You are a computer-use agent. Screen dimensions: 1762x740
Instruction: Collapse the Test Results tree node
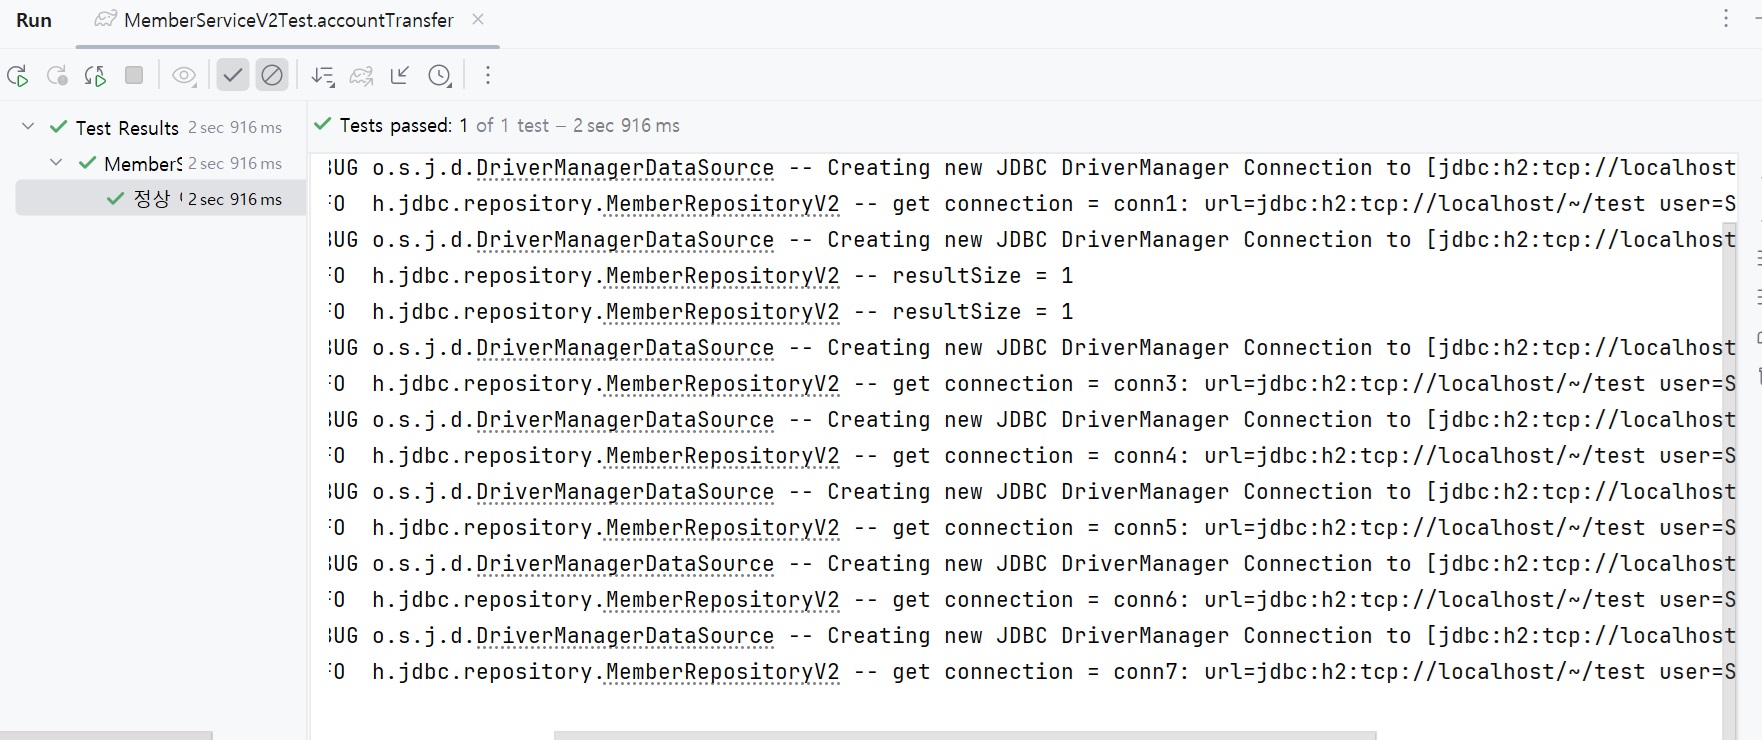click(x=28, y=127)
